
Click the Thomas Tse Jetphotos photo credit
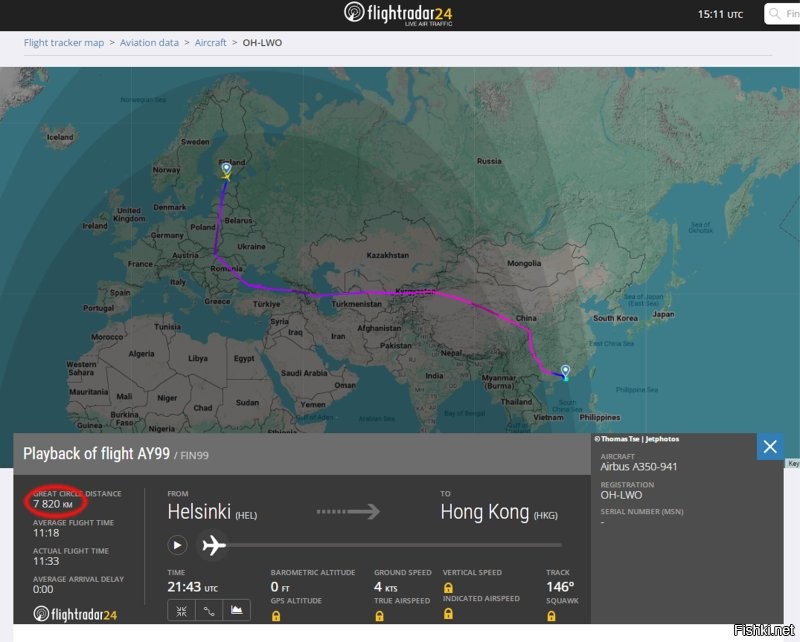tap(636, 439)
